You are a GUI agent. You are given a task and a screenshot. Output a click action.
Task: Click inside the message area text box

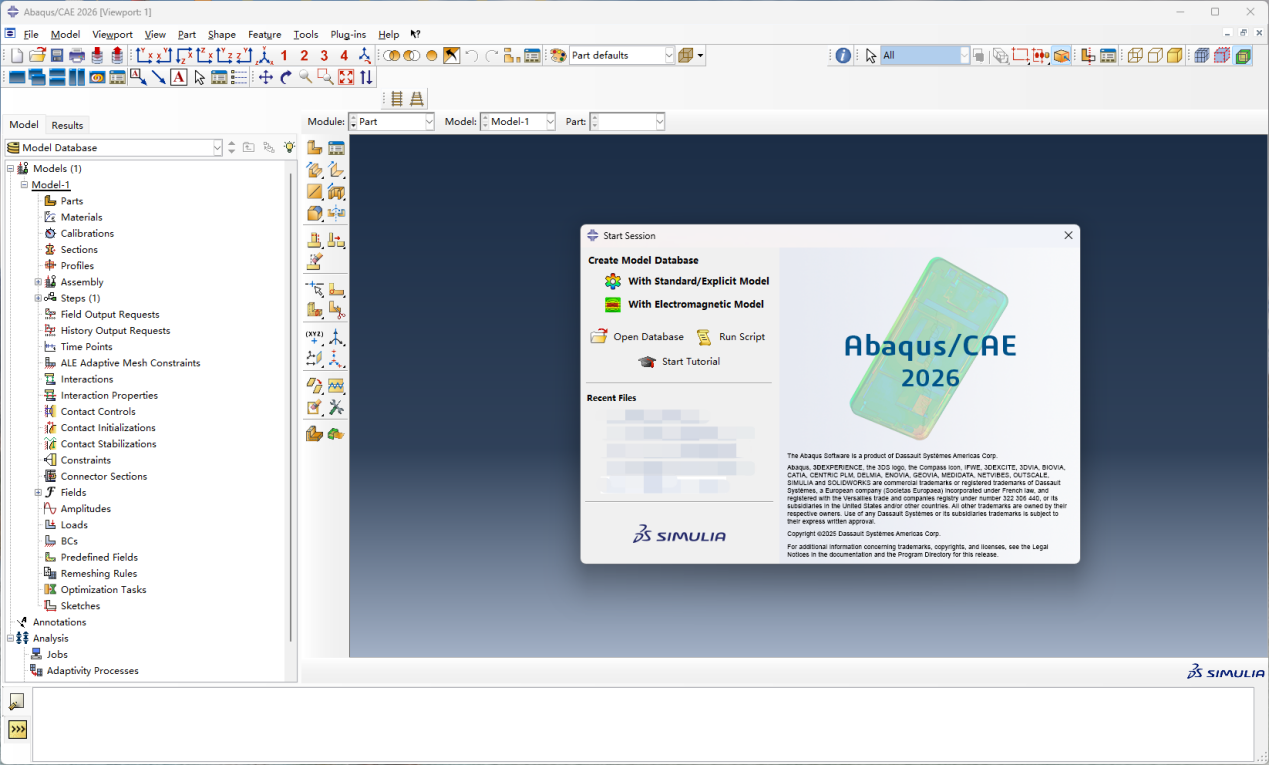click(643, 724)
